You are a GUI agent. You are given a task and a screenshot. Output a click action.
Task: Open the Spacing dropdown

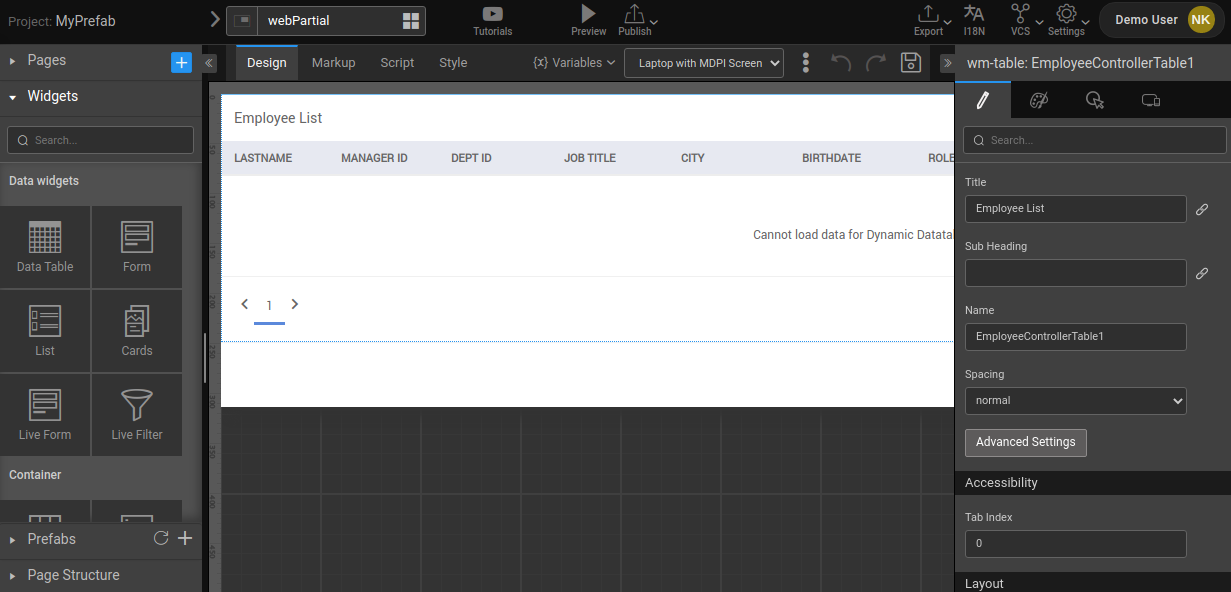pos(1075,400)
